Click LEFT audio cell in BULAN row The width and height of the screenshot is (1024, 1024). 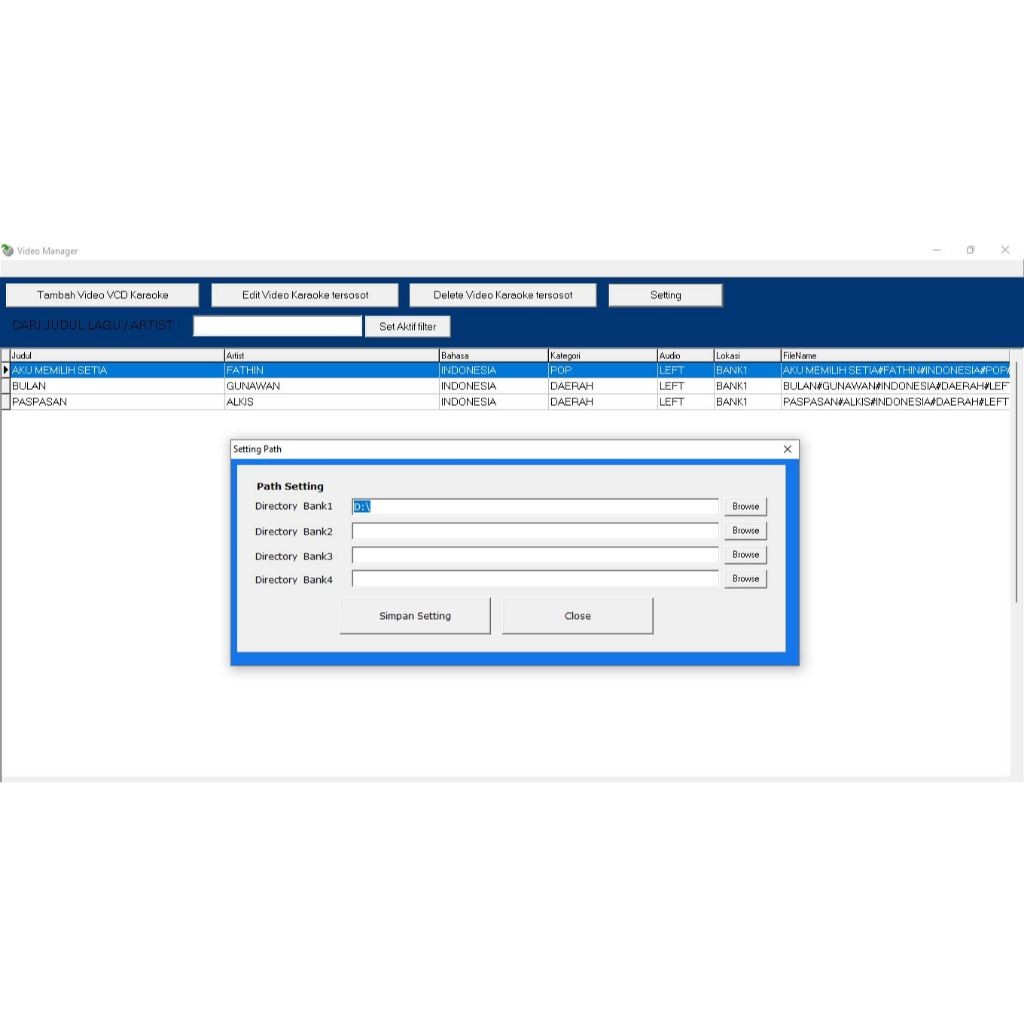(685, 386)
